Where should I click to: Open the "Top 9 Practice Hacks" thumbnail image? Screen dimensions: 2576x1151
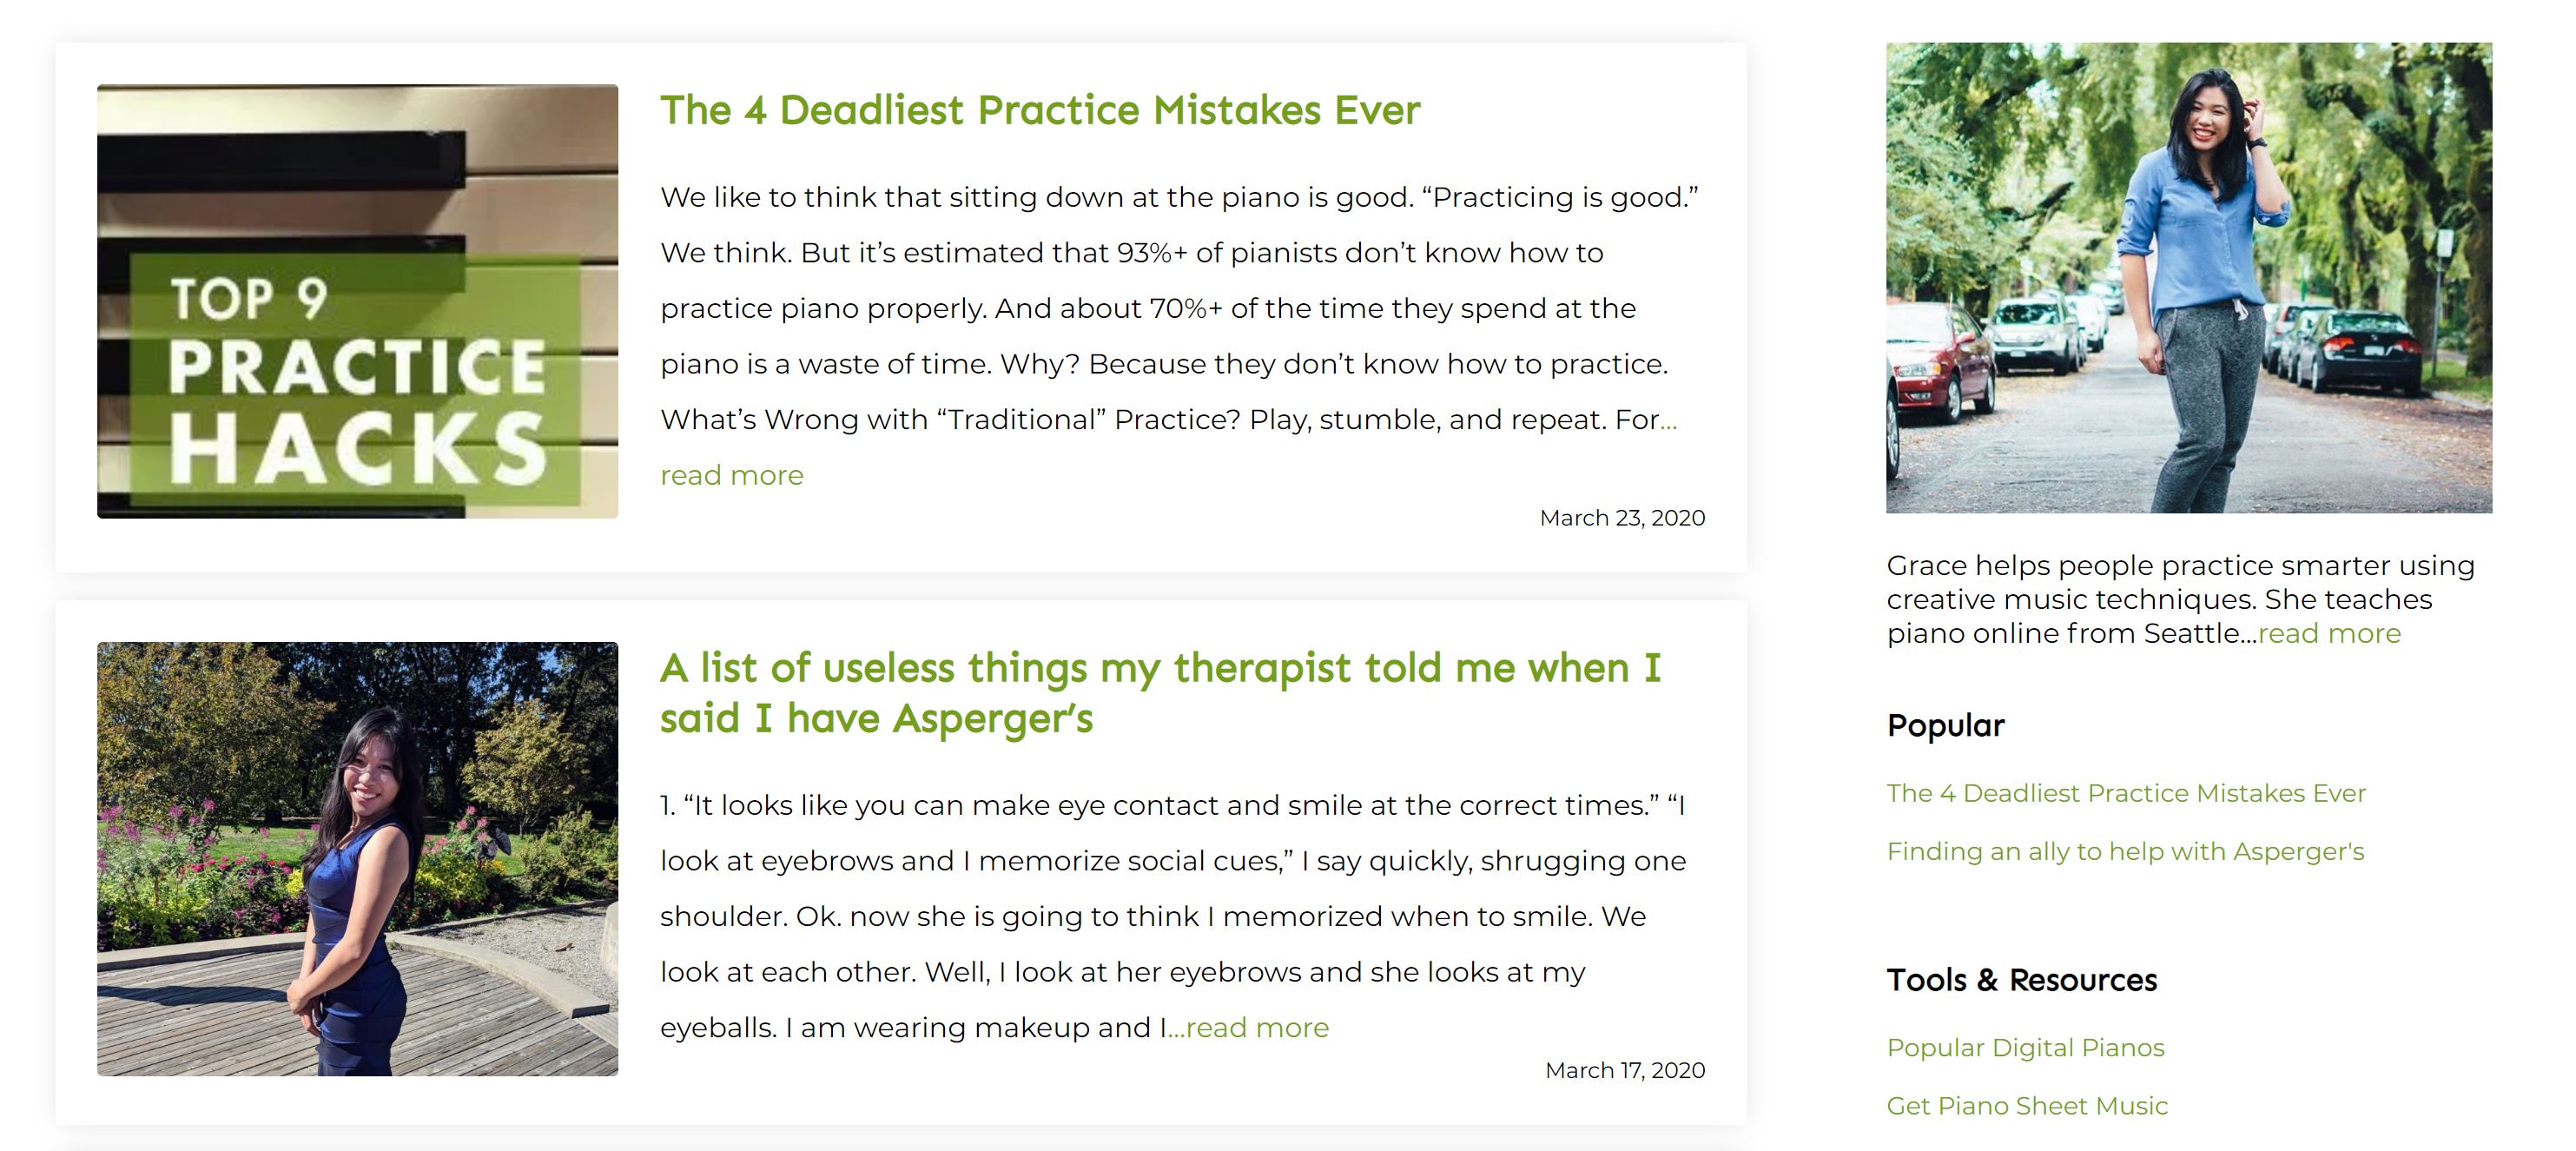pos(357,301)
